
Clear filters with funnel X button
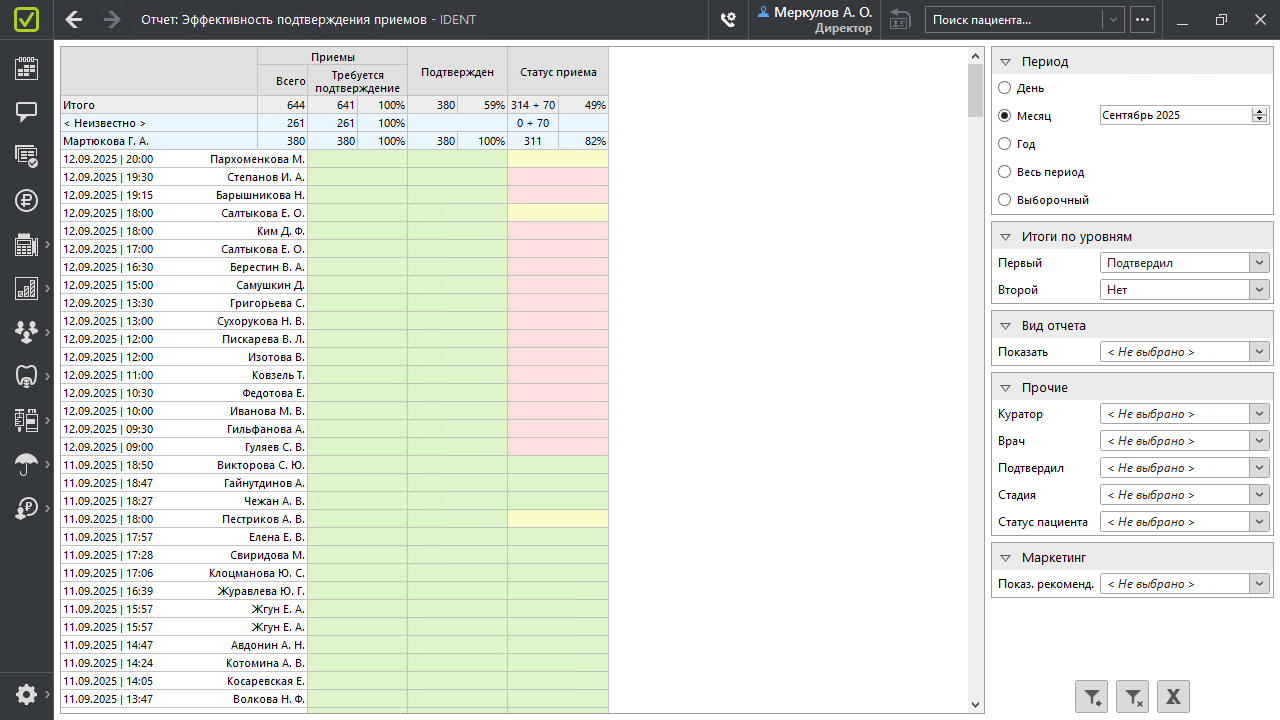pos(1132,697)
